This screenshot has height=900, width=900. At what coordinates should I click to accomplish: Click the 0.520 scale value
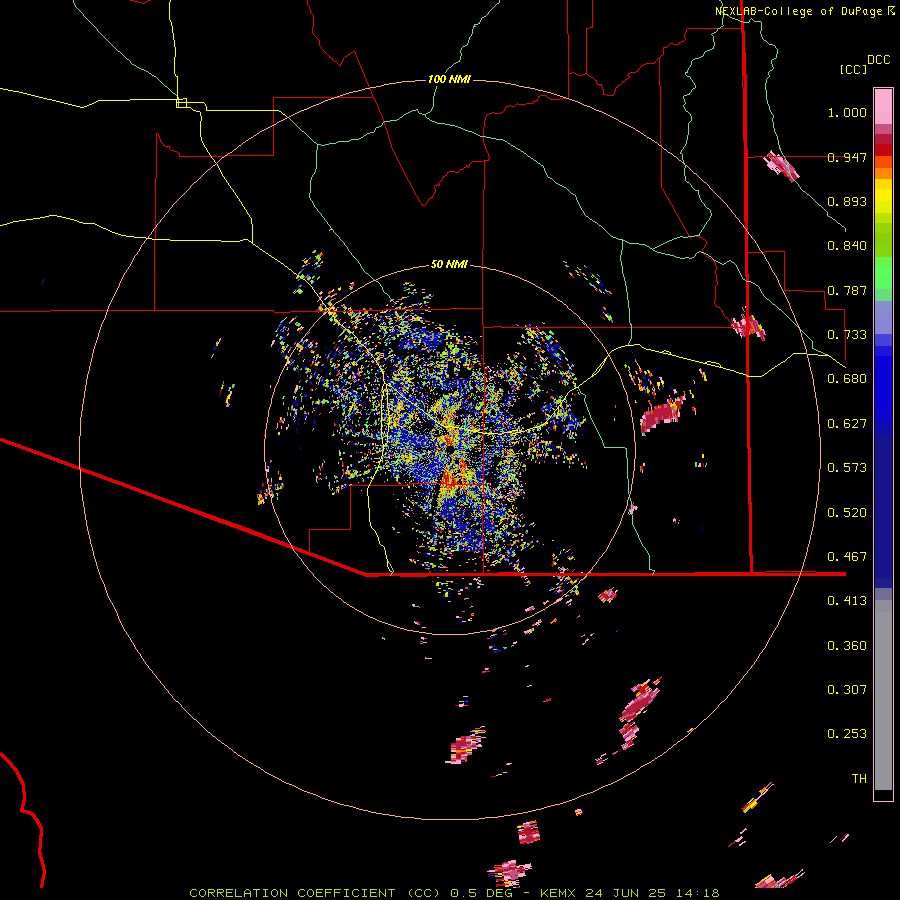tap(847, 513)
